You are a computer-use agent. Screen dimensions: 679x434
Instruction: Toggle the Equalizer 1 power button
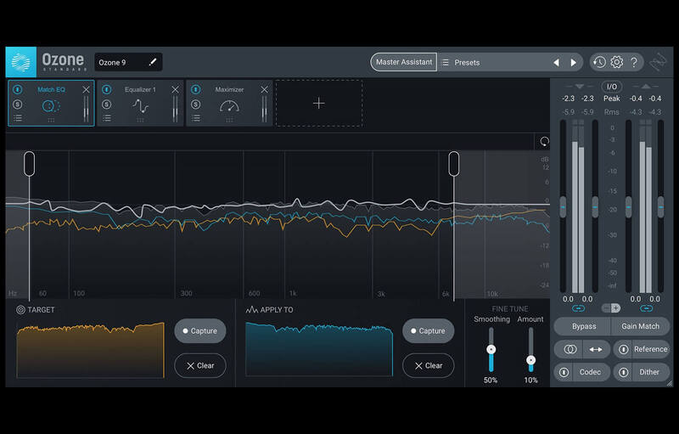click(107, 89)
